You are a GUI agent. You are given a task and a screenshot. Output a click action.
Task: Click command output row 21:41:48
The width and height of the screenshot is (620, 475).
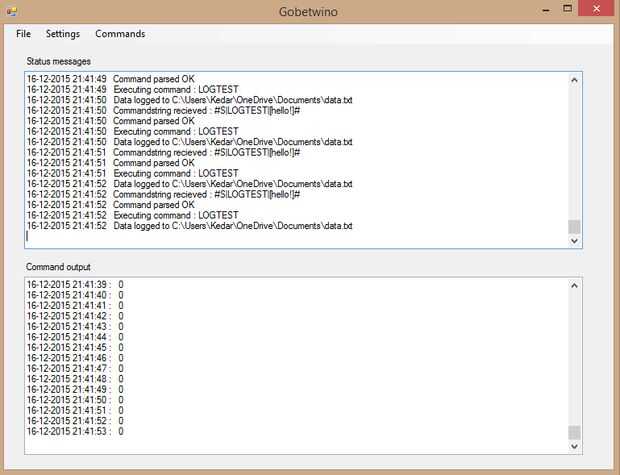tap(75, 379)
